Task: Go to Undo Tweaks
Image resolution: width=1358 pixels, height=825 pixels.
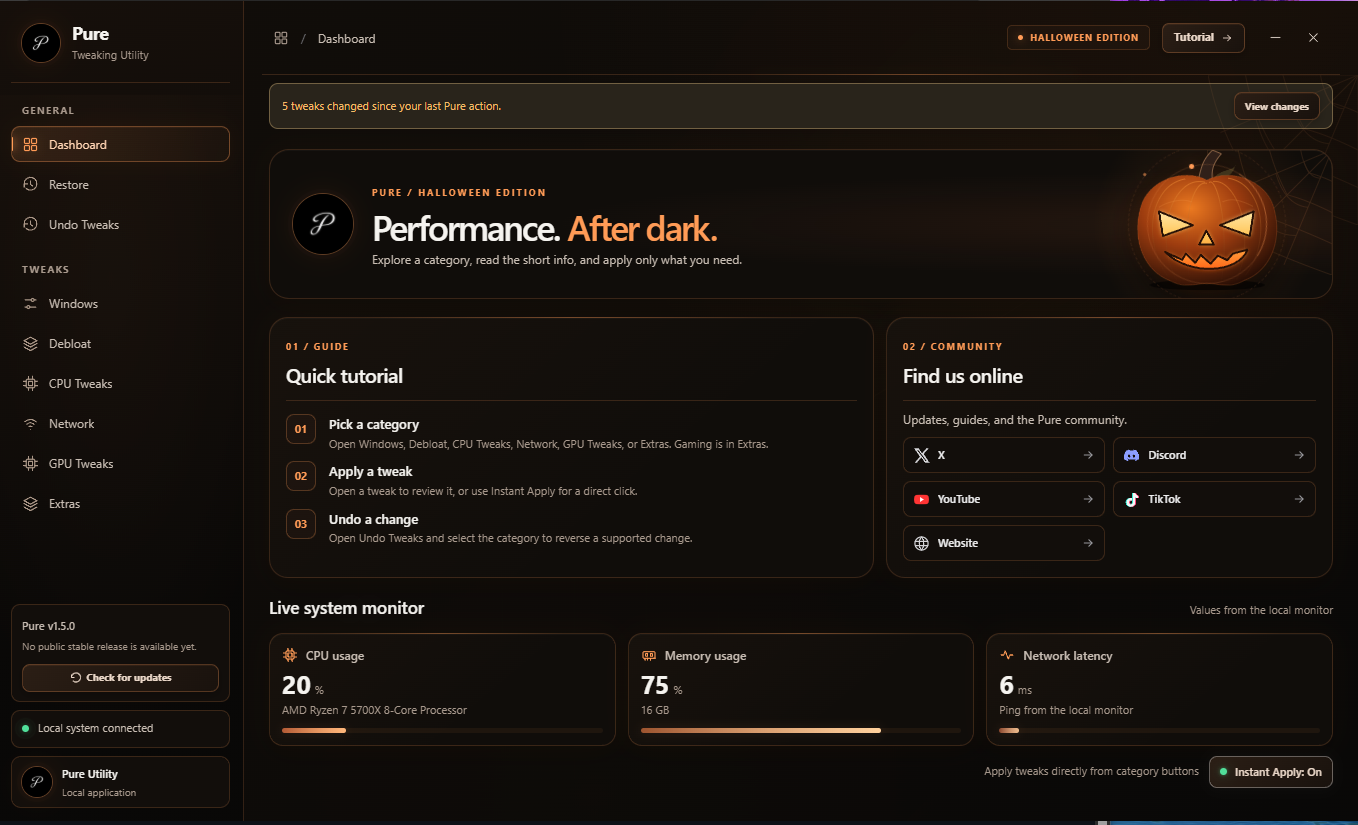Action: click(120, 225)
